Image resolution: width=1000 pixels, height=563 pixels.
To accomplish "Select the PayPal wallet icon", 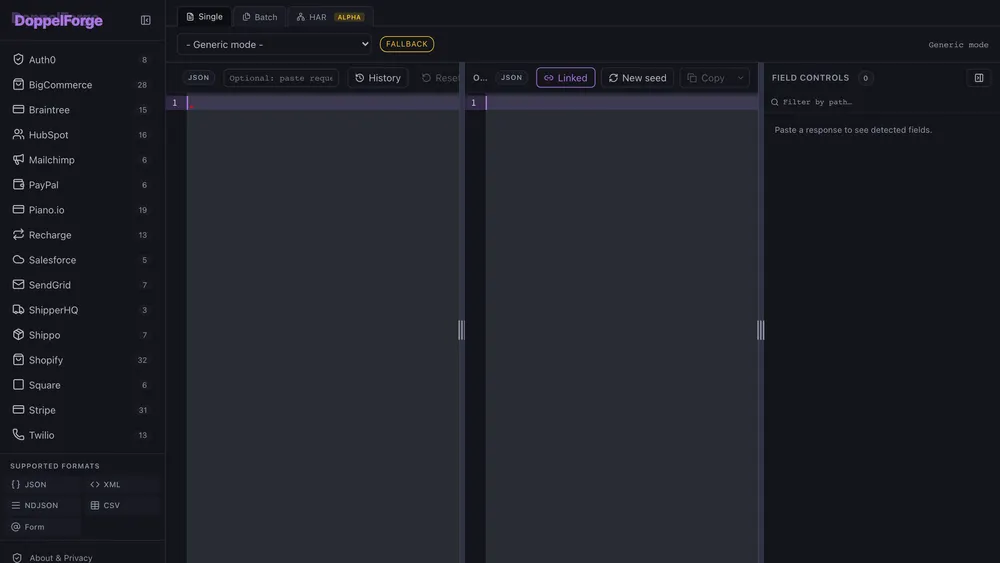I will coord(18,185).
